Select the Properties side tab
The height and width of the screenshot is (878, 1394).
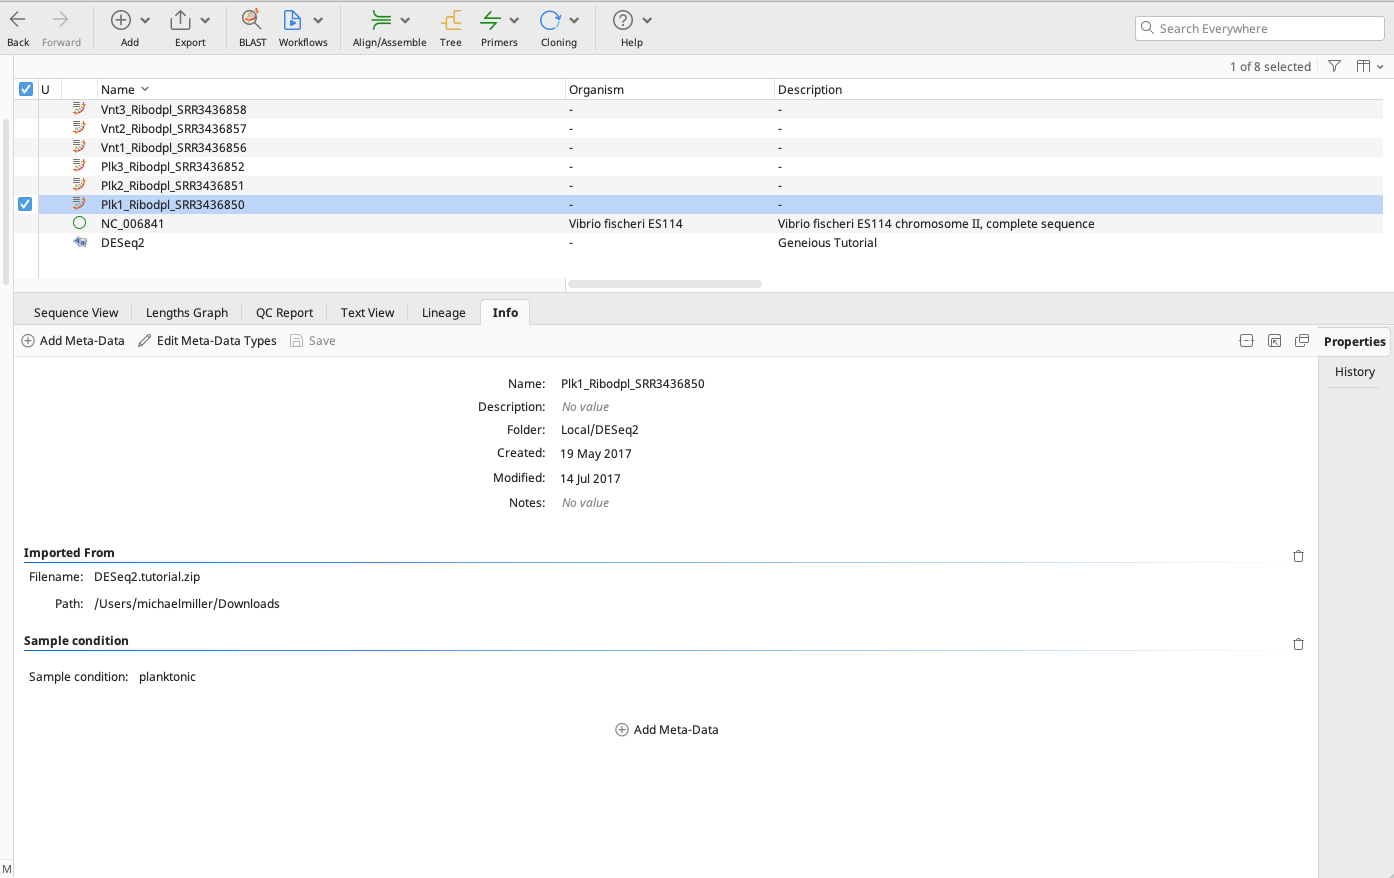coord(1354,341)
